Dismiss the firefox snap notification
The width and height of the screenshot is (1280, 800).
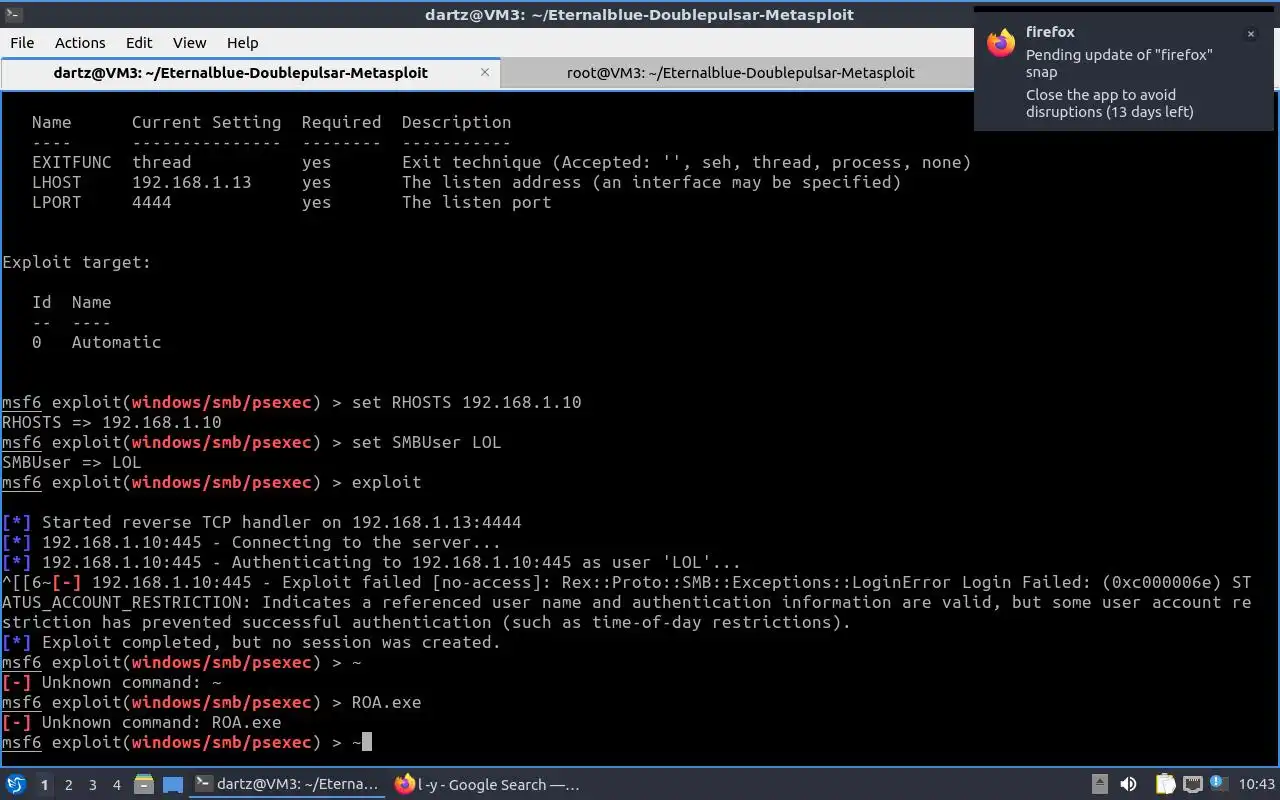(1250, 34)
